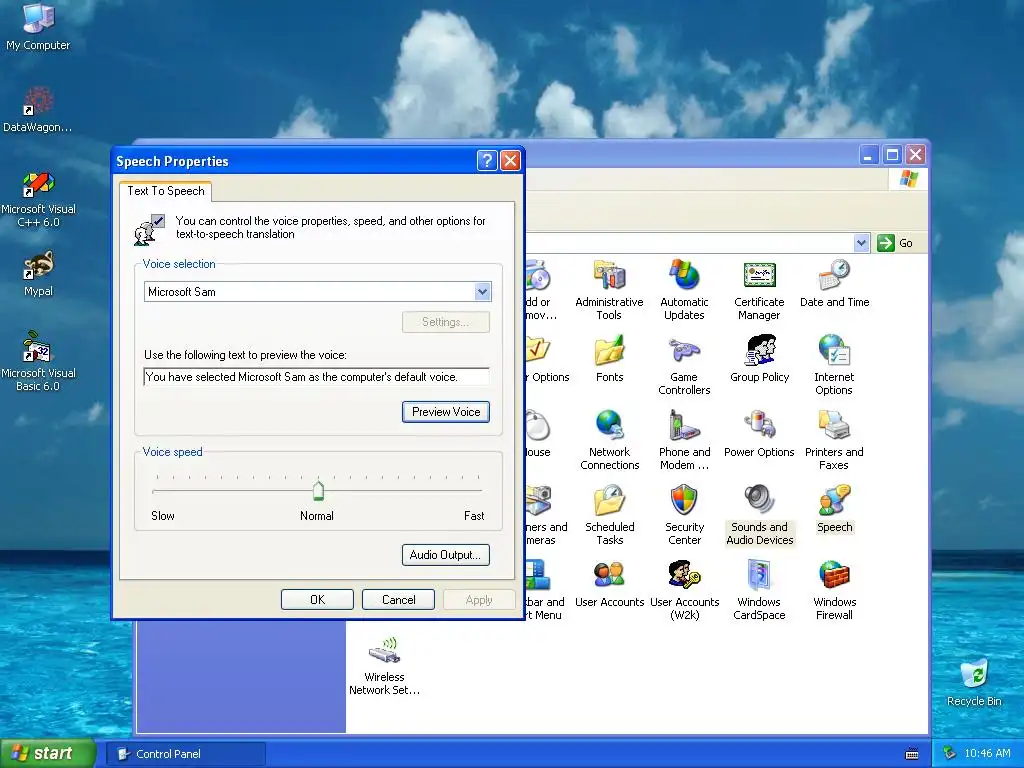Expand the Control Panel address bar dropdown
Screen dimensions: 1024x768
(861, 243)
